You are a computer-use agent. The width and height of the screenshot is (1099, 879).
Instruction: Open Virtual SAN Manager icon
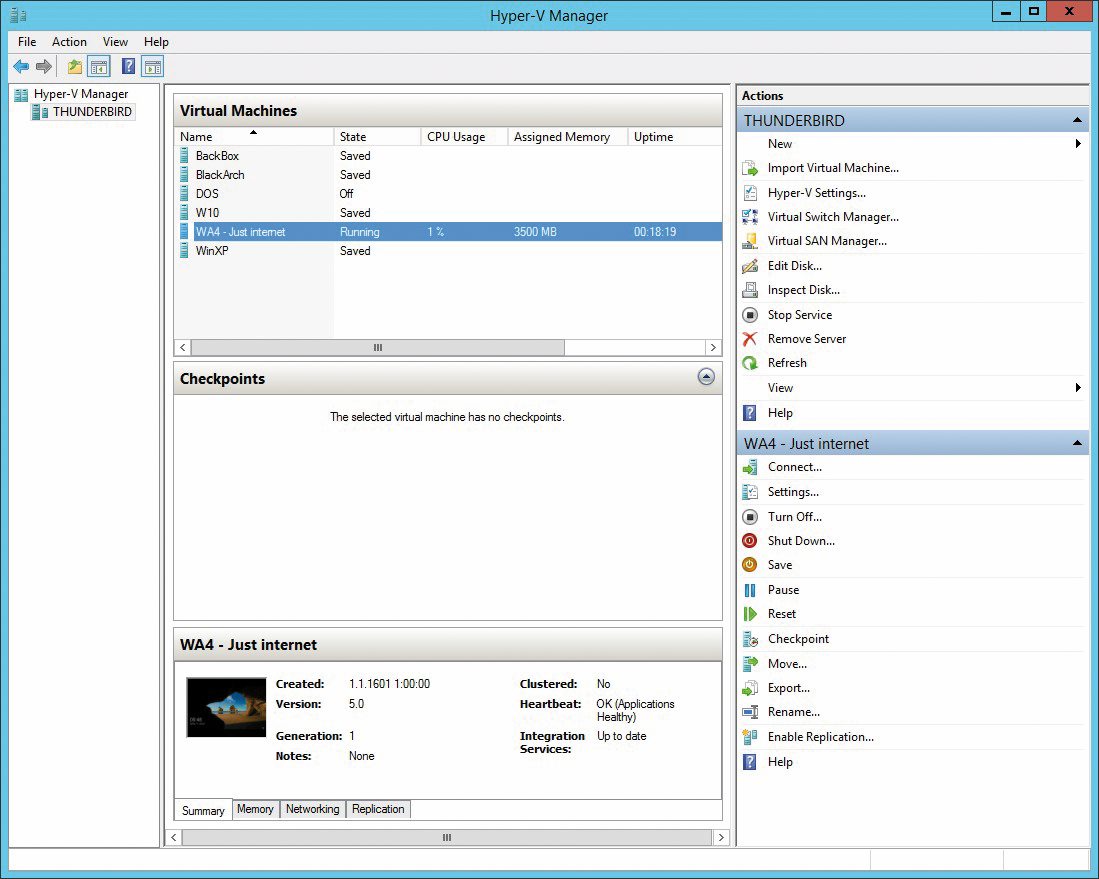pyautogui.click(x=750, y=241)
